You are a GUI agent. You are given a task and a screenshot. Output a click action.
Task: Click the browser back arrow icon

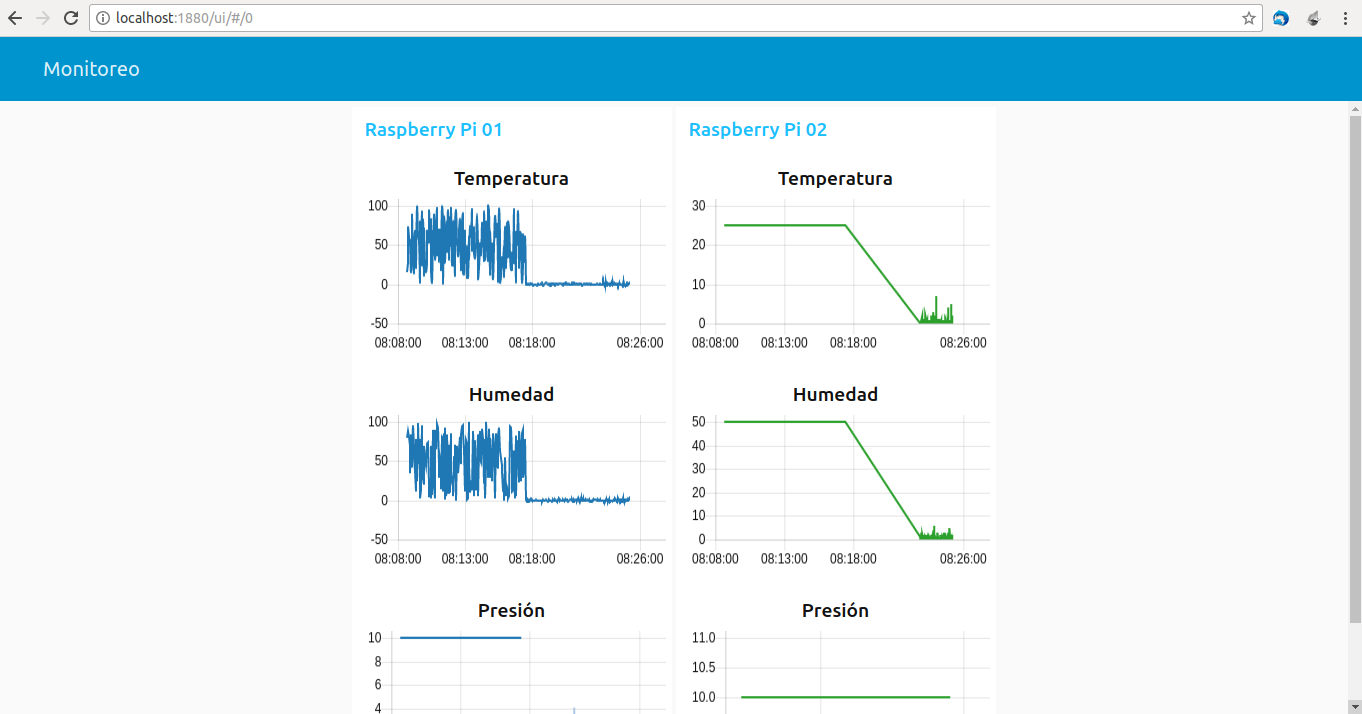[15, 18]
